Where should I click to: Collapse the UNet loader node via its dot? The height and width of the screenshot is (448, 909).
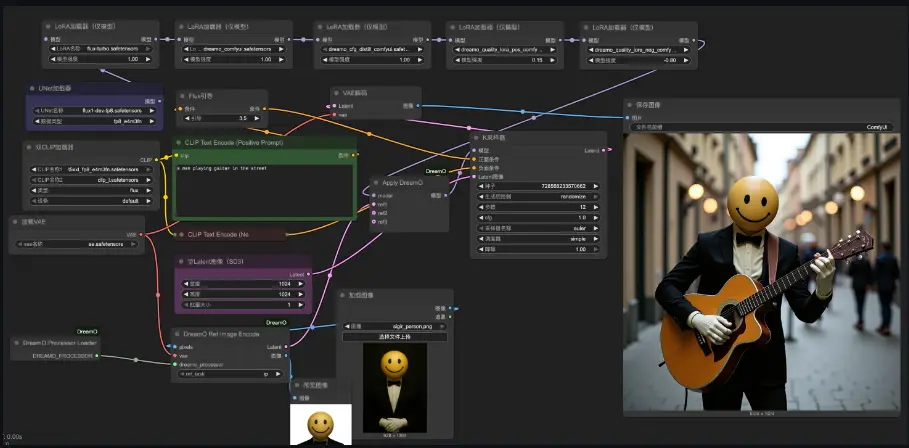[x=33, y=89]
